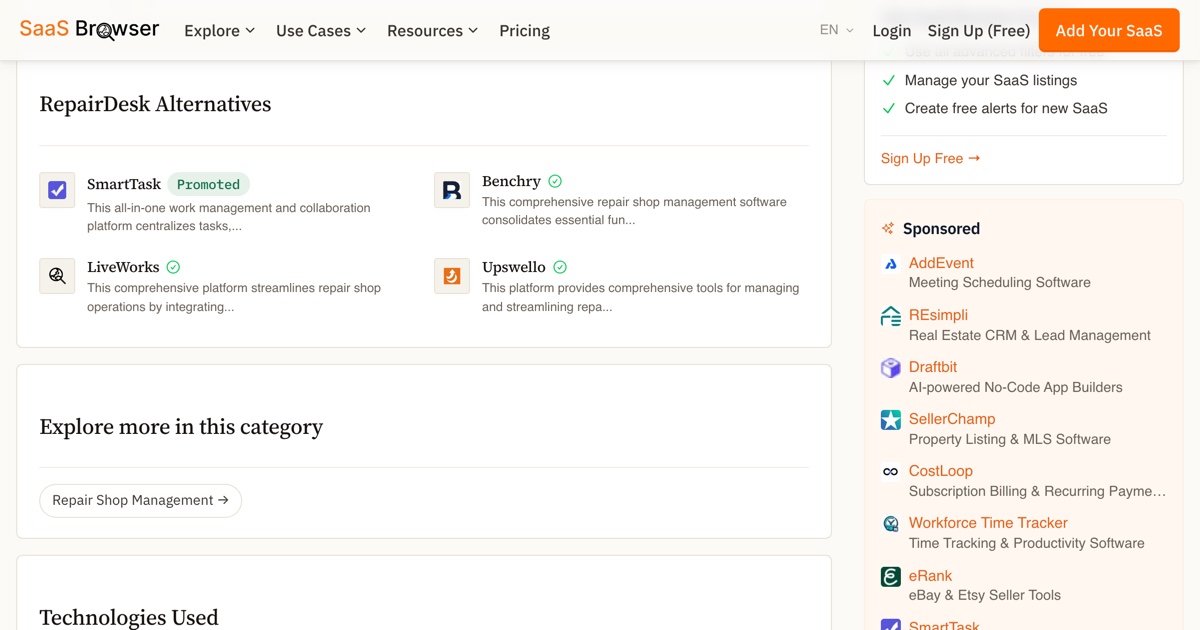This screenshot has height=630, width=1200.
Task: Click the sparkle icon beside Sponsored heading
Action: [x=888, y=229]
